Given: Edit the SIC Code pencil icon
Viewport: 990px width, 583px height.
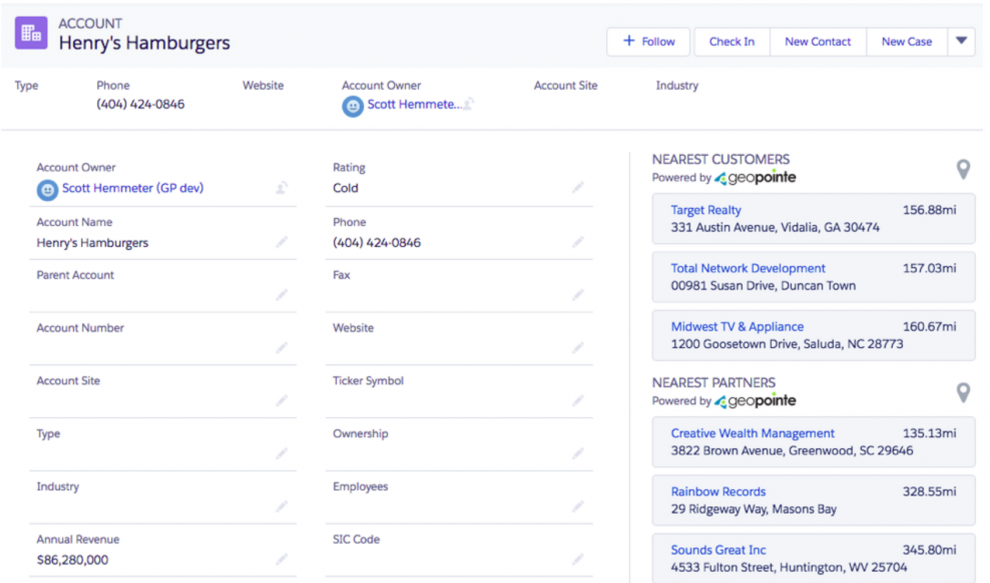Looking at the screenshot, I should pos(578,559).
